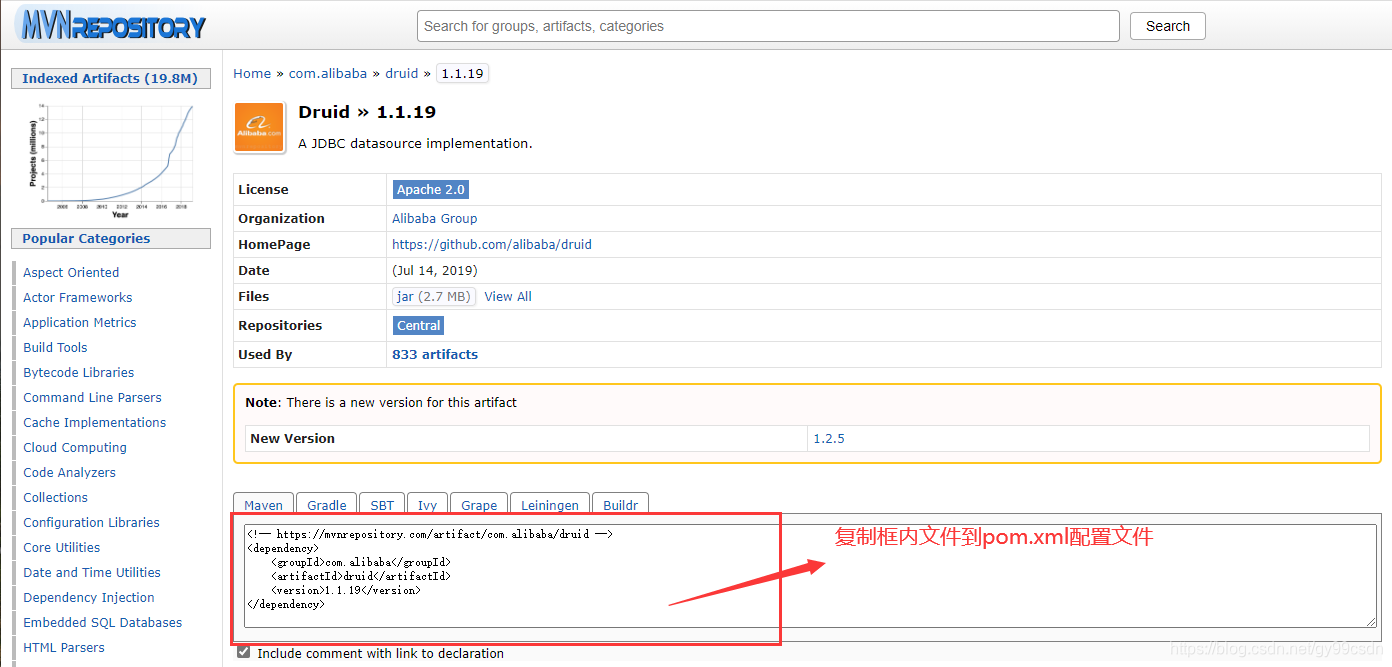Image resolution: width=1392 pixels, height=667 pixels.
Task: Open Core Utilities category
Action: click(62, 547)
